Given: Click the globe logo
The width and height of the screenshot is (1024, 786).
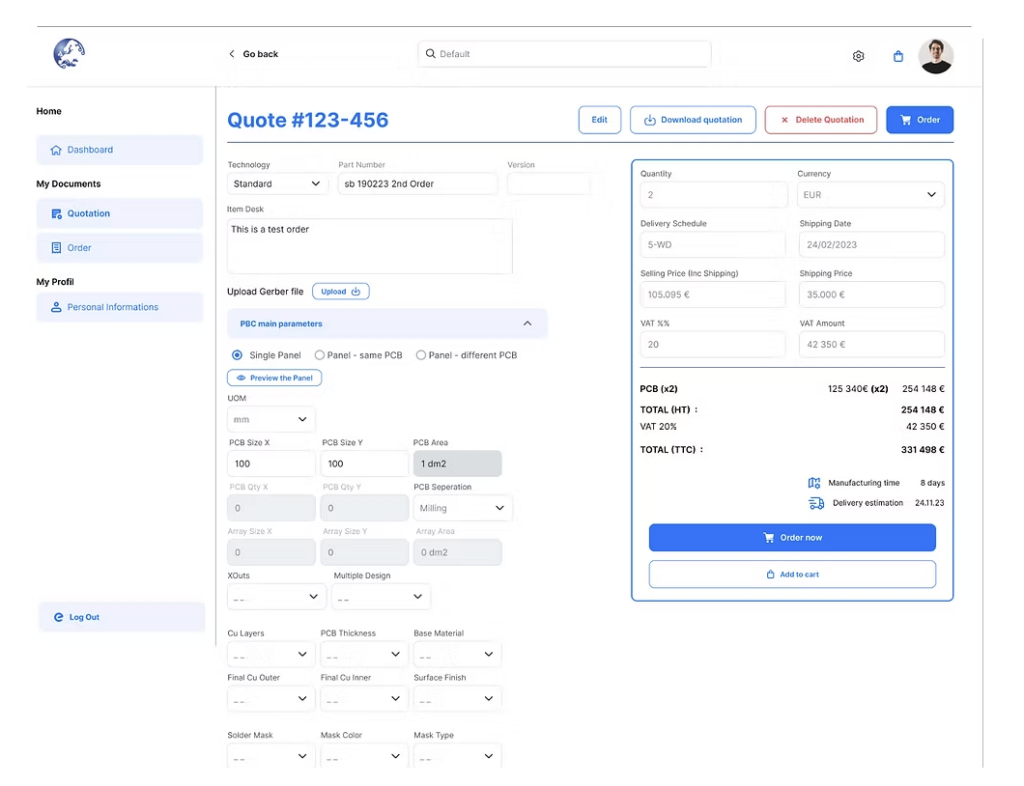Looking at the screenshot, I should [69, 54].
